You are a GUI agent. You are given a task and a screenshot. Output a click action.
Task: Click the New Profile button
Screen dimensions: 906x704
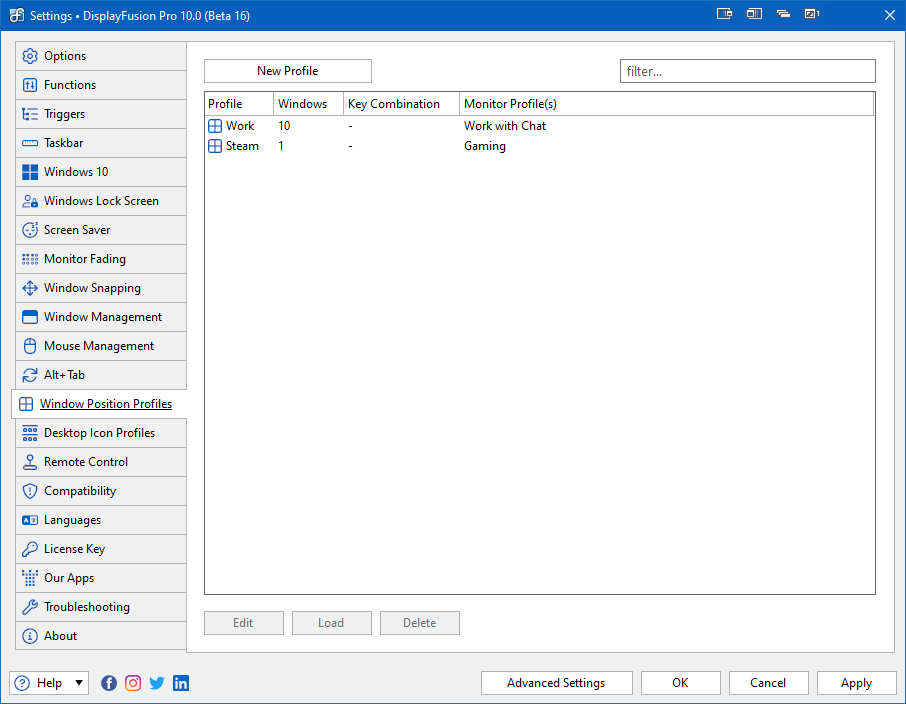[x=288, y=71]
